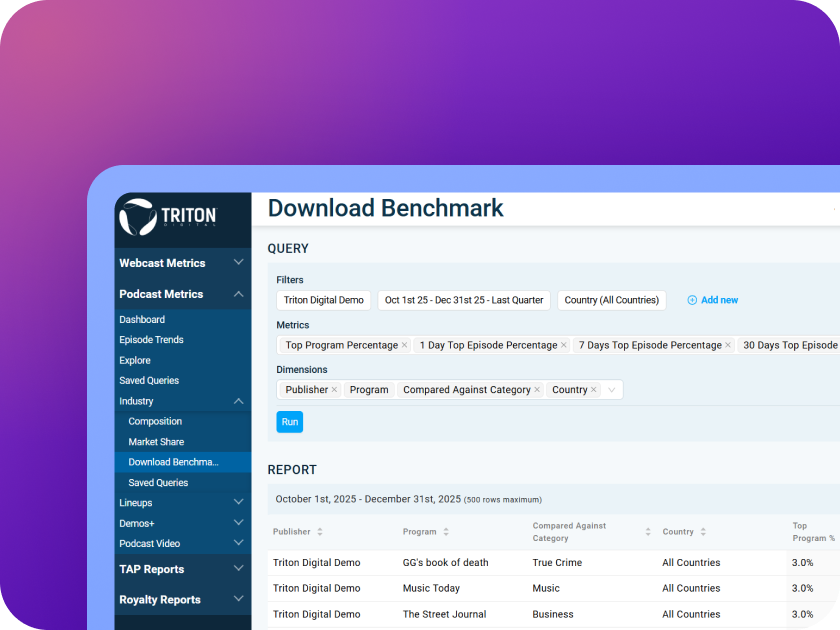Click the 3.0% value for Music Today
The width and height of the screenshot is (840, 630).
point(802,588)
